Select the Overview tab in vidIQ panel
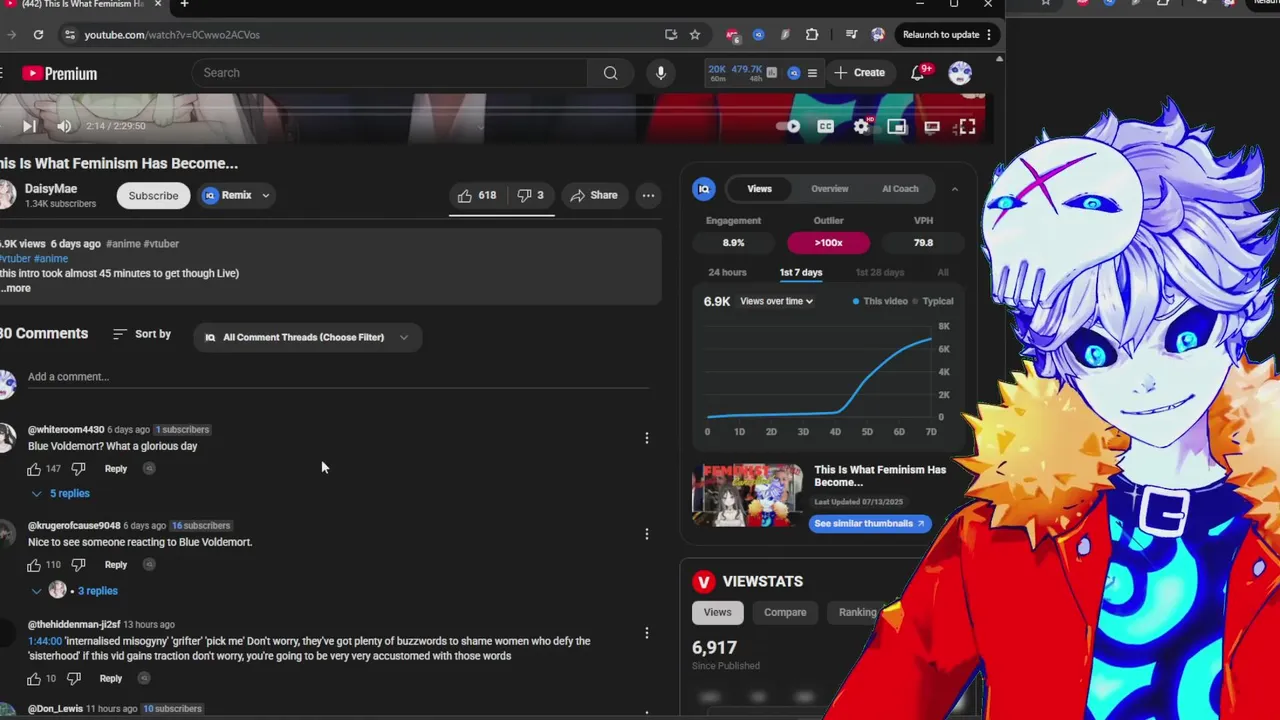 tap(829, 189)
